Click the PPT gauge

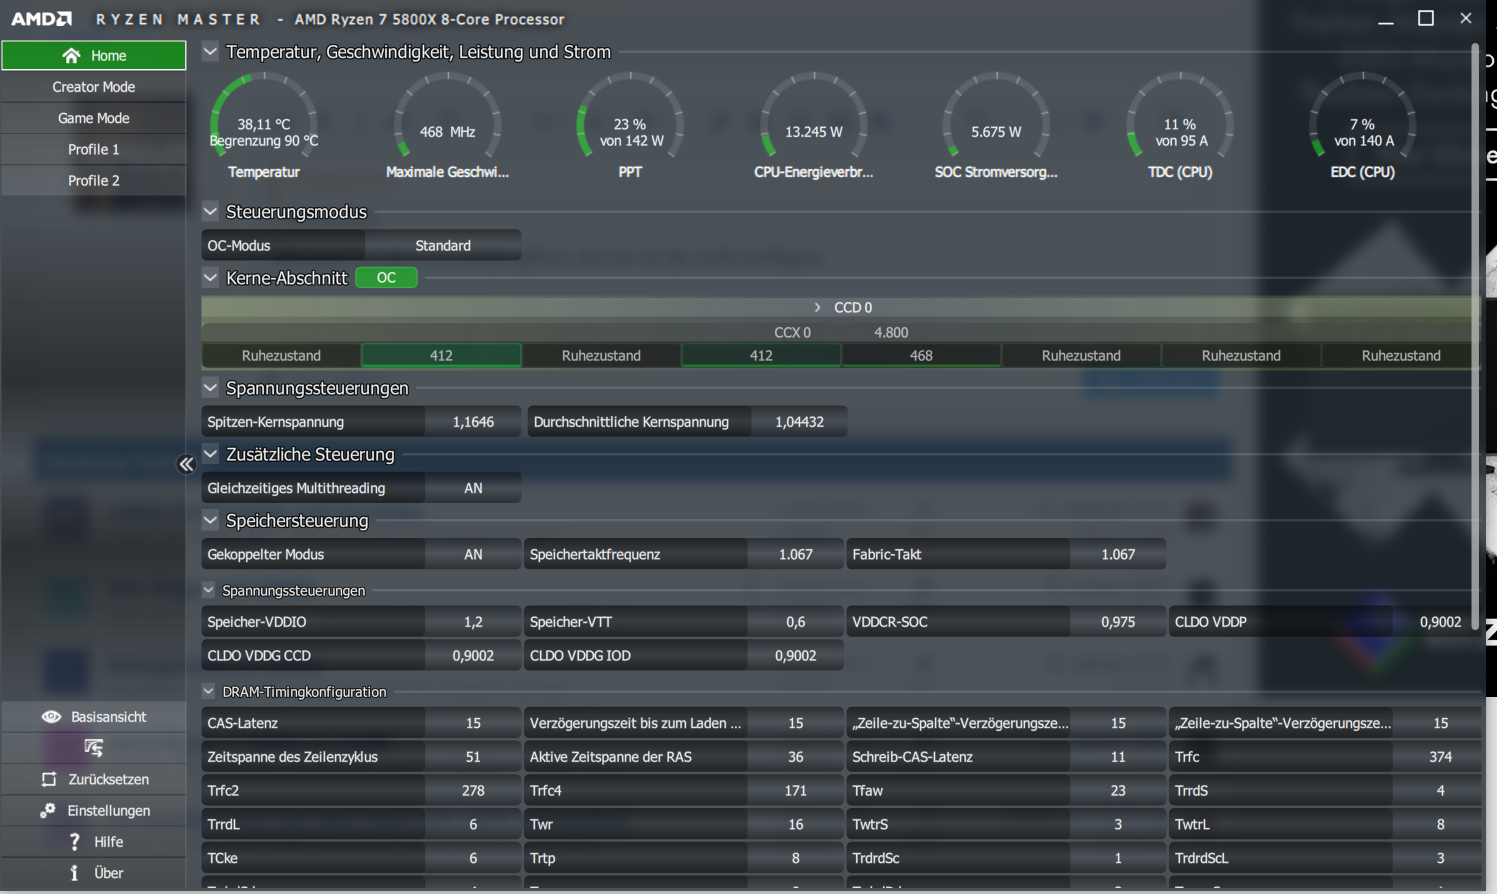point(630,126)
